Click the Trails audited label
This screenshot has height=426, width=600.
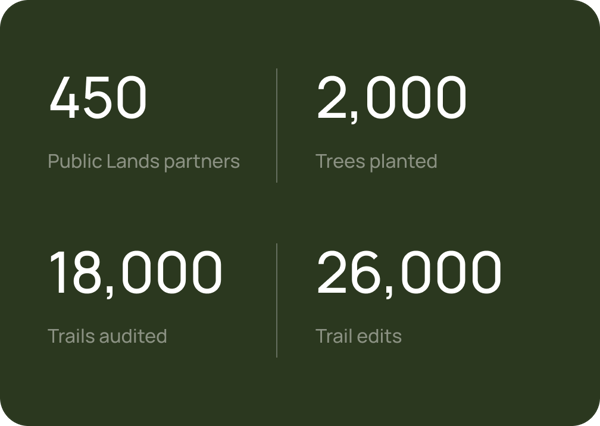coord(108,336)
